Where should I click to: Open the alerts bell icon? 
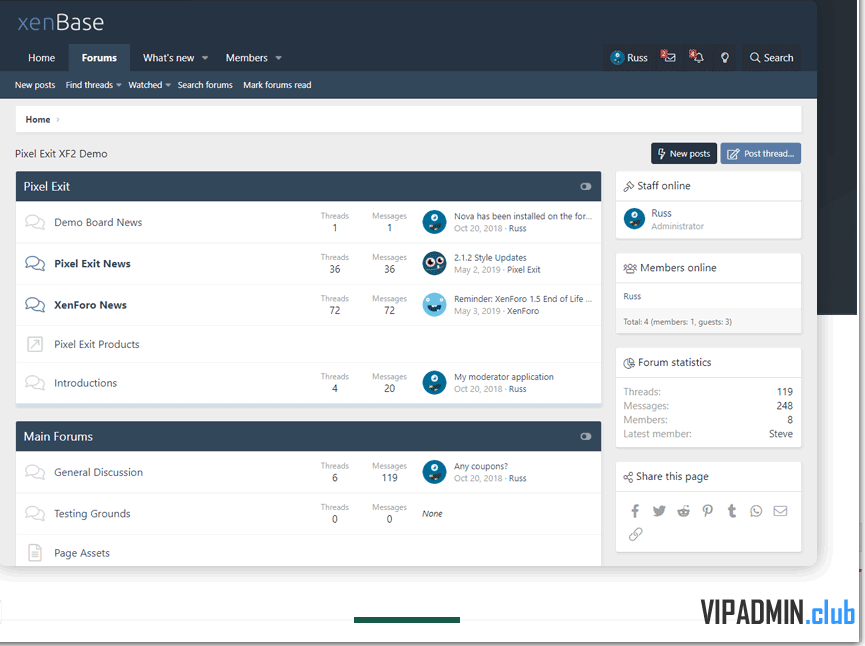[696, 57]
